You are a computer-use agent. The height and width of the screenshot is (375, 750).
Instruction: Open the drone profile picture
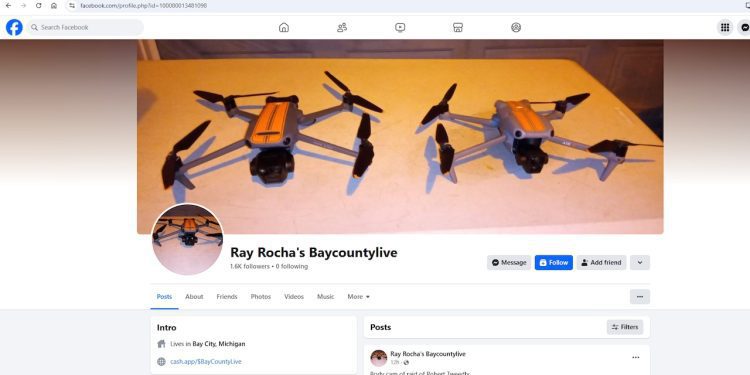[188, 239]
